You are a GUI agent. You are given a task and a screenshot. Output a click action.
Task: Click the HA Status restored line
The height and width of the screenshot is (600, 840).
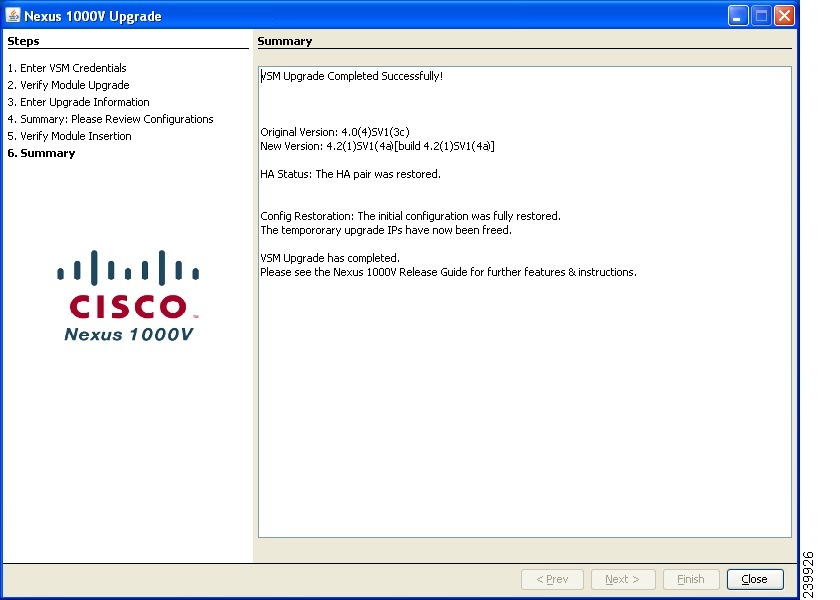(350, 174)
